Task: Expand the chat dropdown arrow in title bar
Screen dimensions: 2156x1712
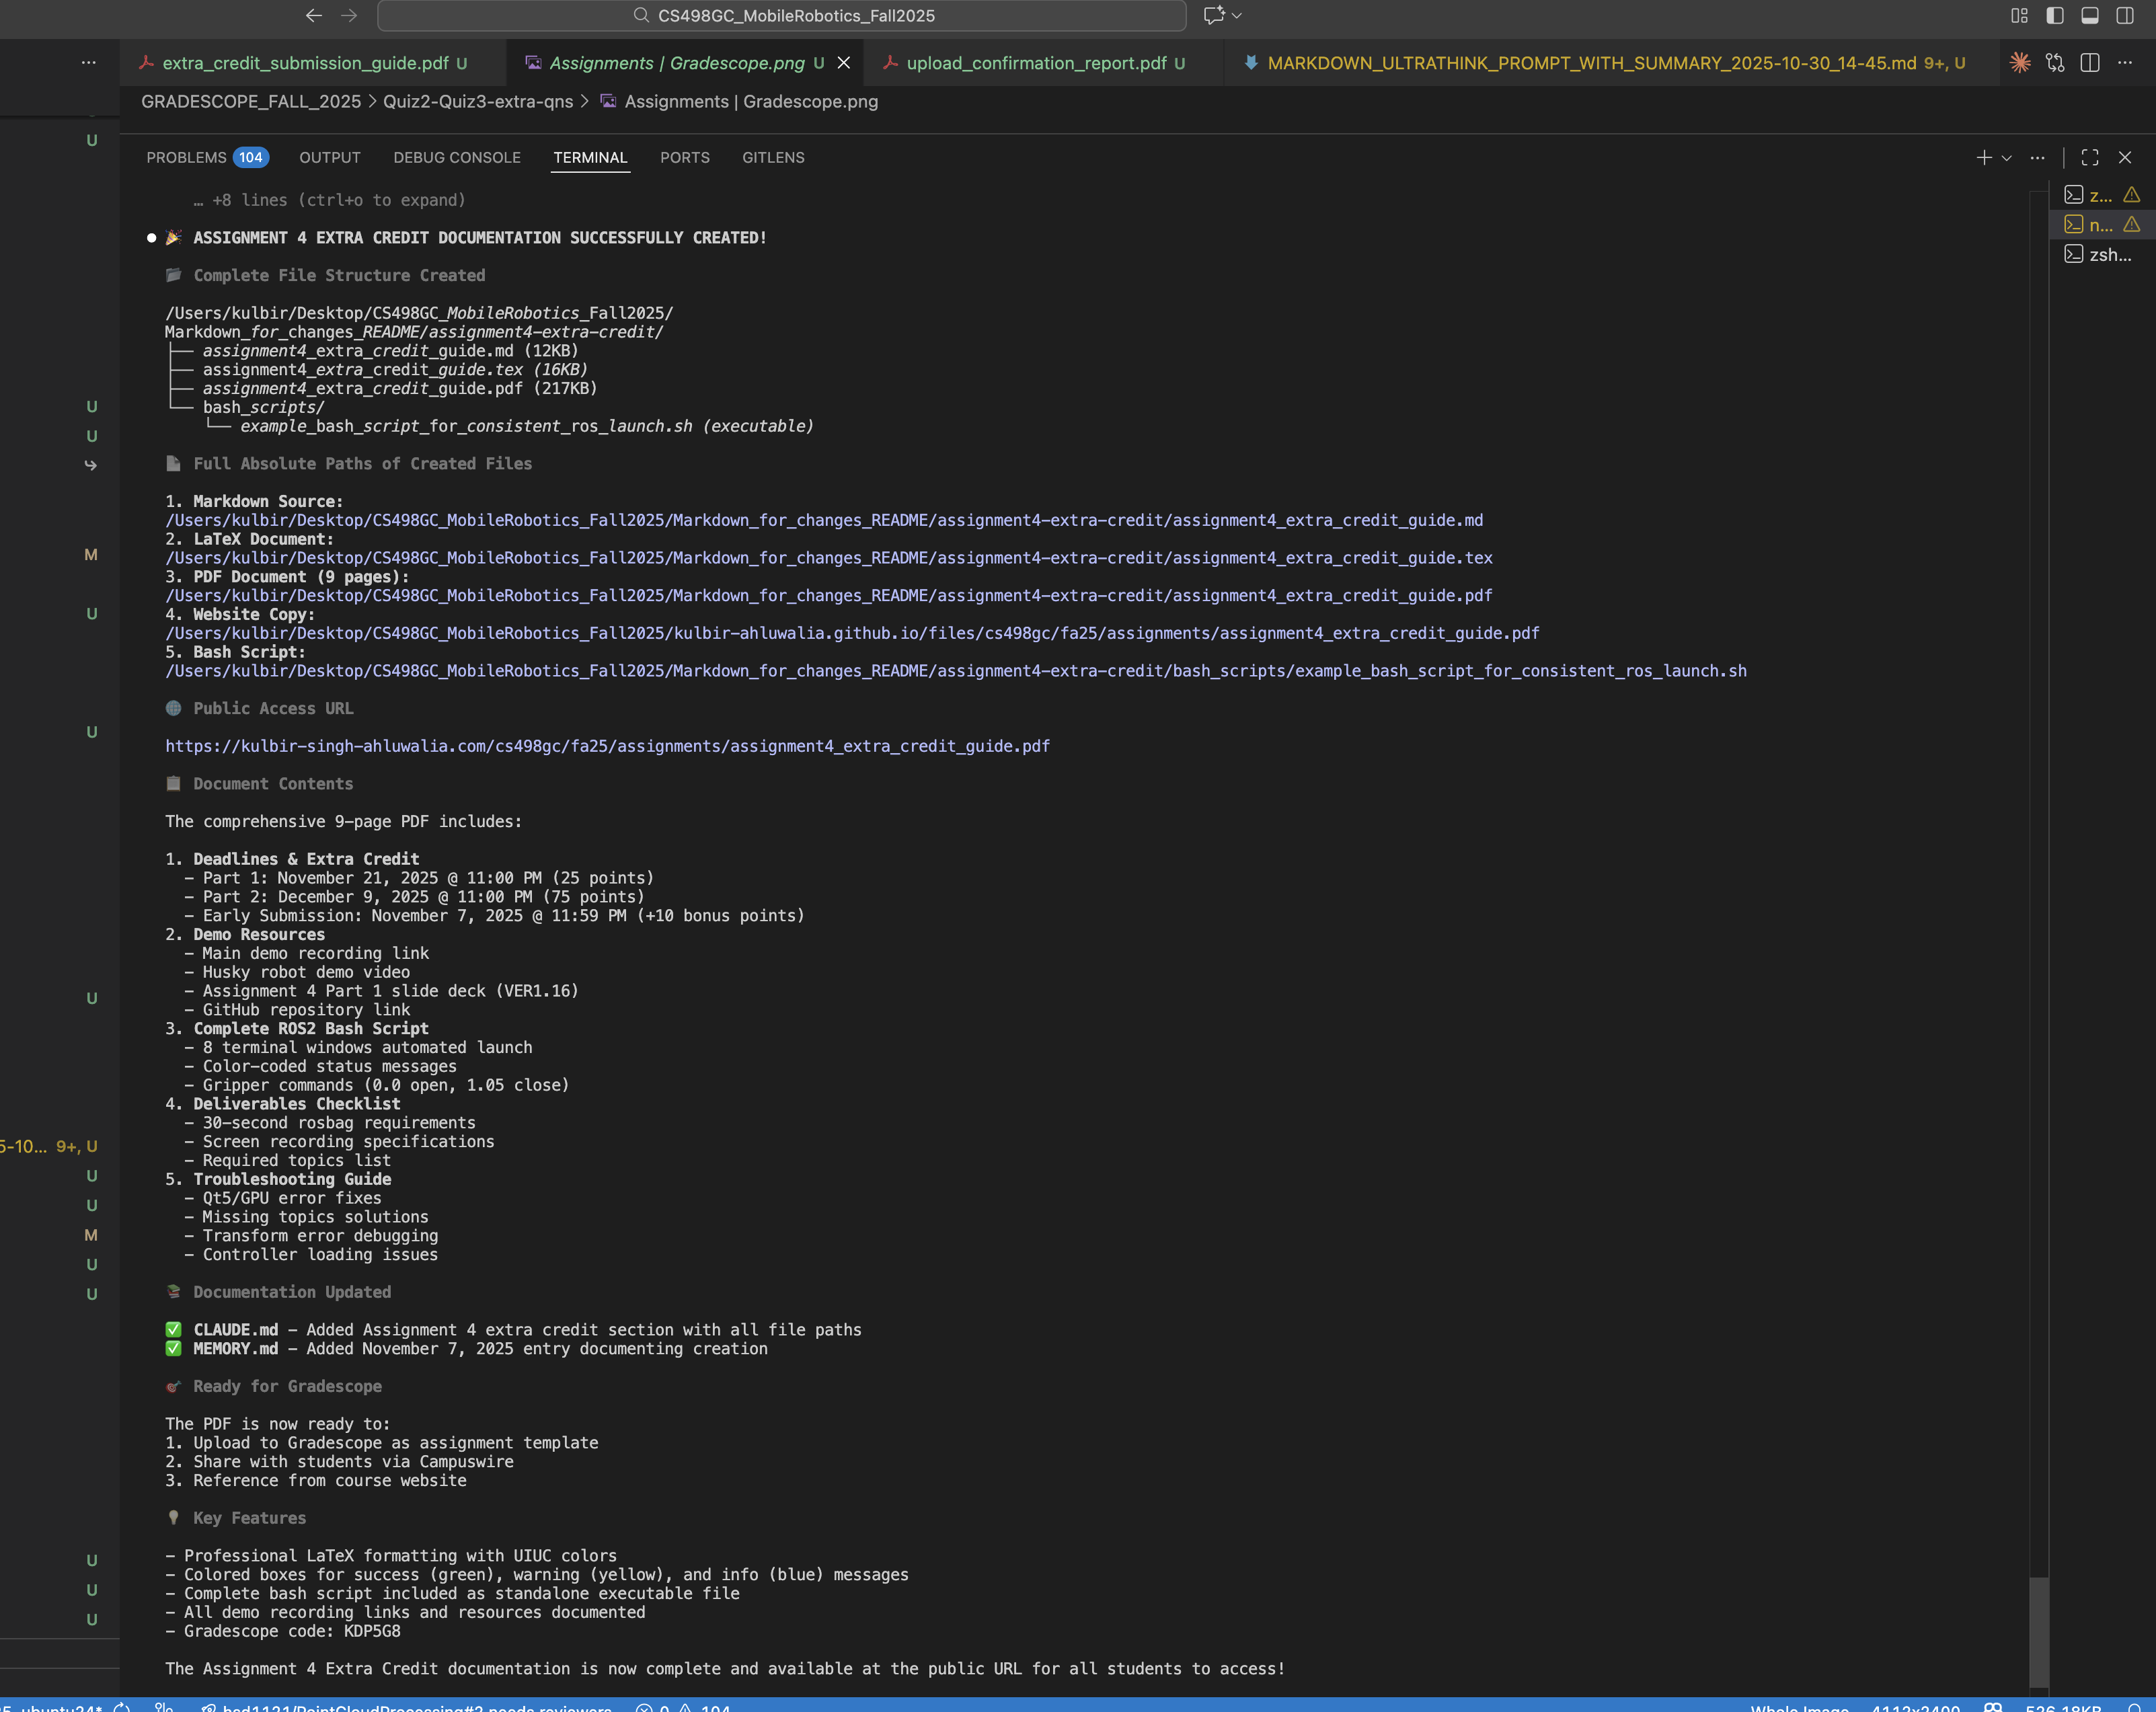Action: [1237, 15]
